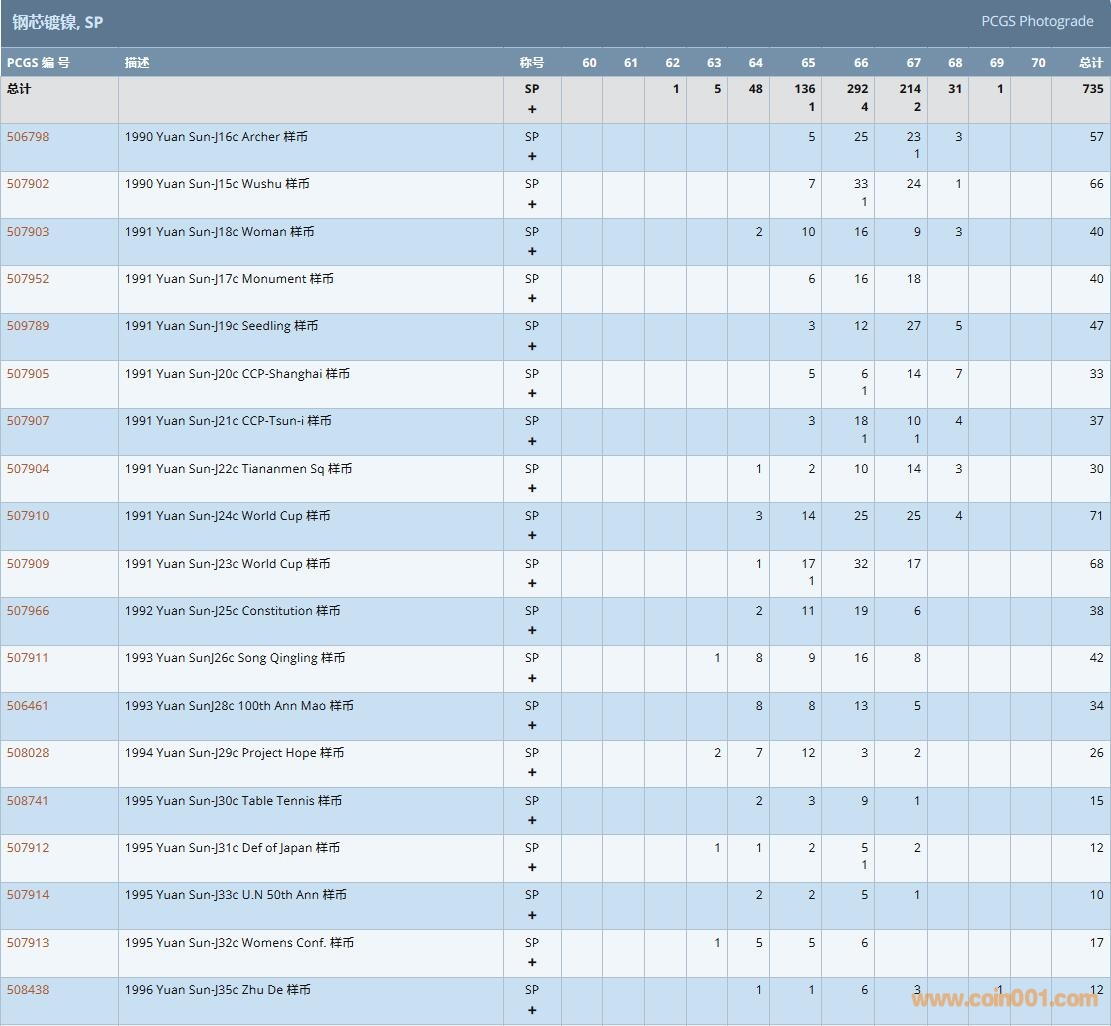The width and height of the screenshot is (1111, 1026).
Task: Click PCGS number 507903 for Woman coin
Action: click(28, 232)
